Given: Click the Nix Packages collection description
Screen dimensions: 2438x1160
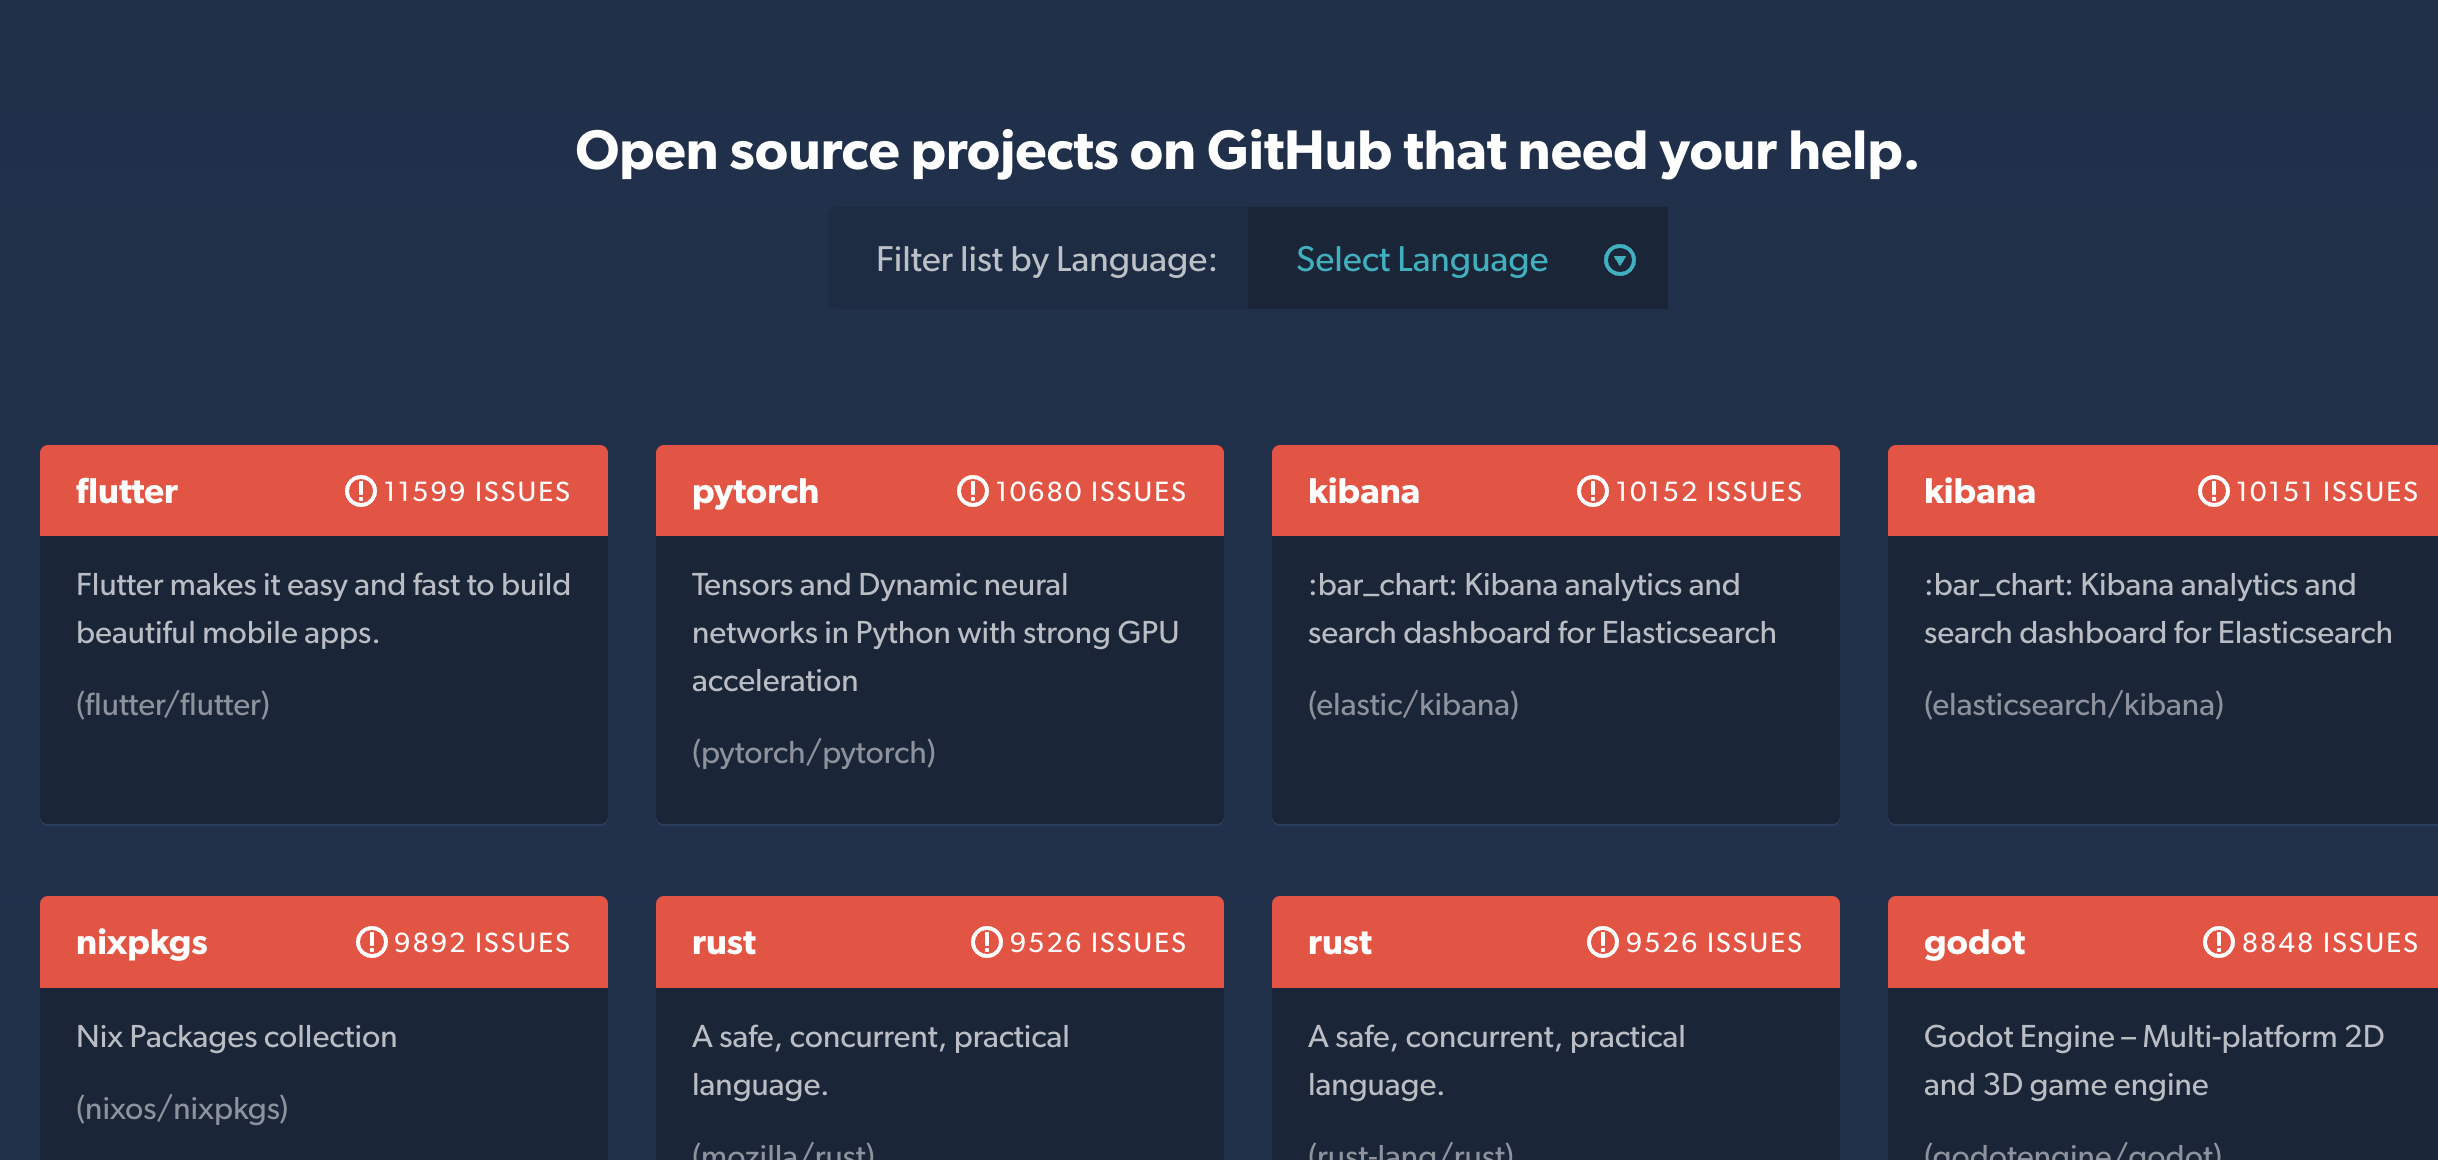Looking at the screenshot, I should pyautogui.click(x=237, y=1037).
